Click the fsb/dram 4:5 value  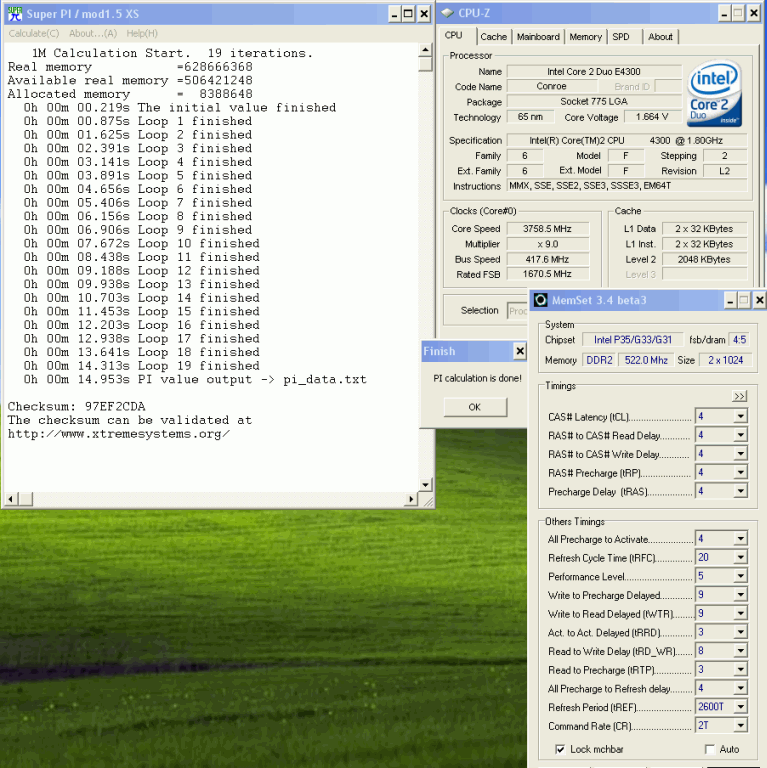[739, 339]
